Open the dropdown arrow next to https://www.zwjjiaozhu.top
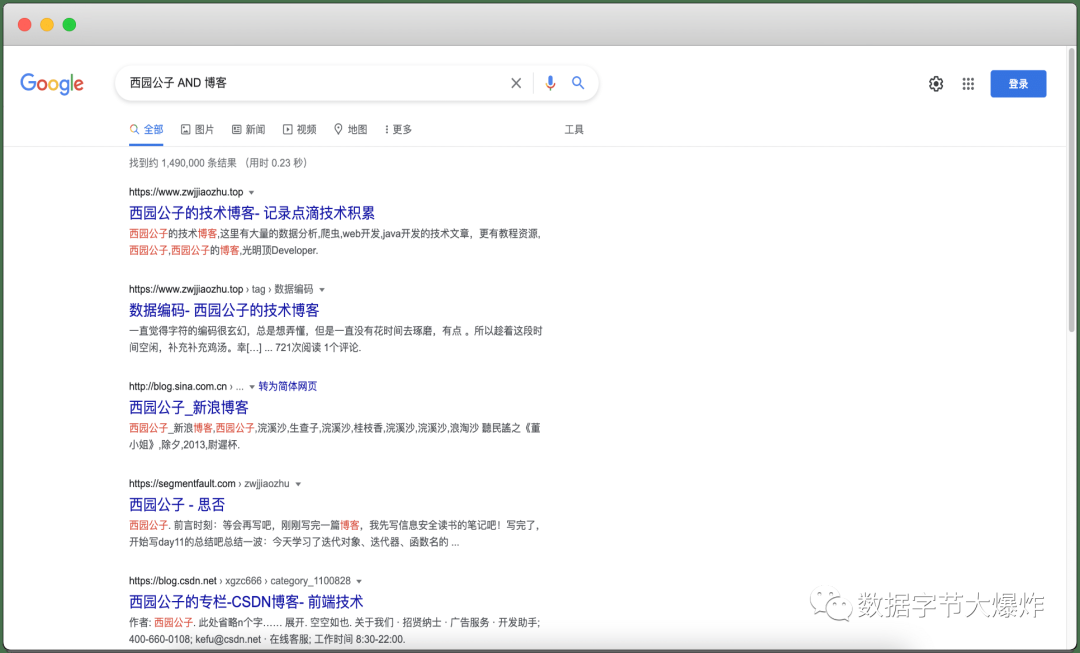The width and height of the screenshot is (1080, 653). pyautogui.click(x=251, y=193)
